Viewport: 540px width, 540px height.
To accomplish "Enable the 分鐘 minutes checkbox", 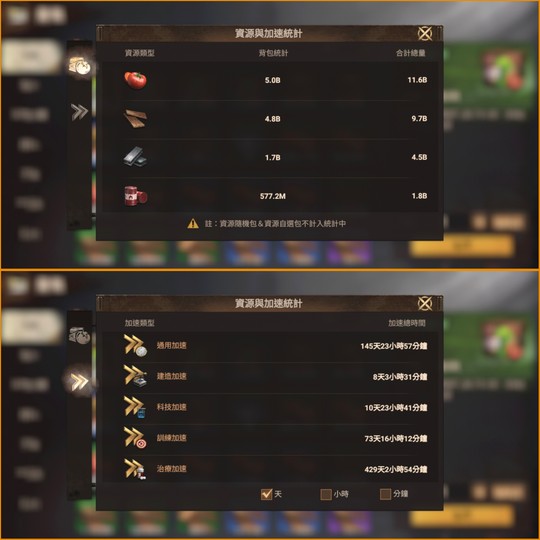I will (385, 494).
